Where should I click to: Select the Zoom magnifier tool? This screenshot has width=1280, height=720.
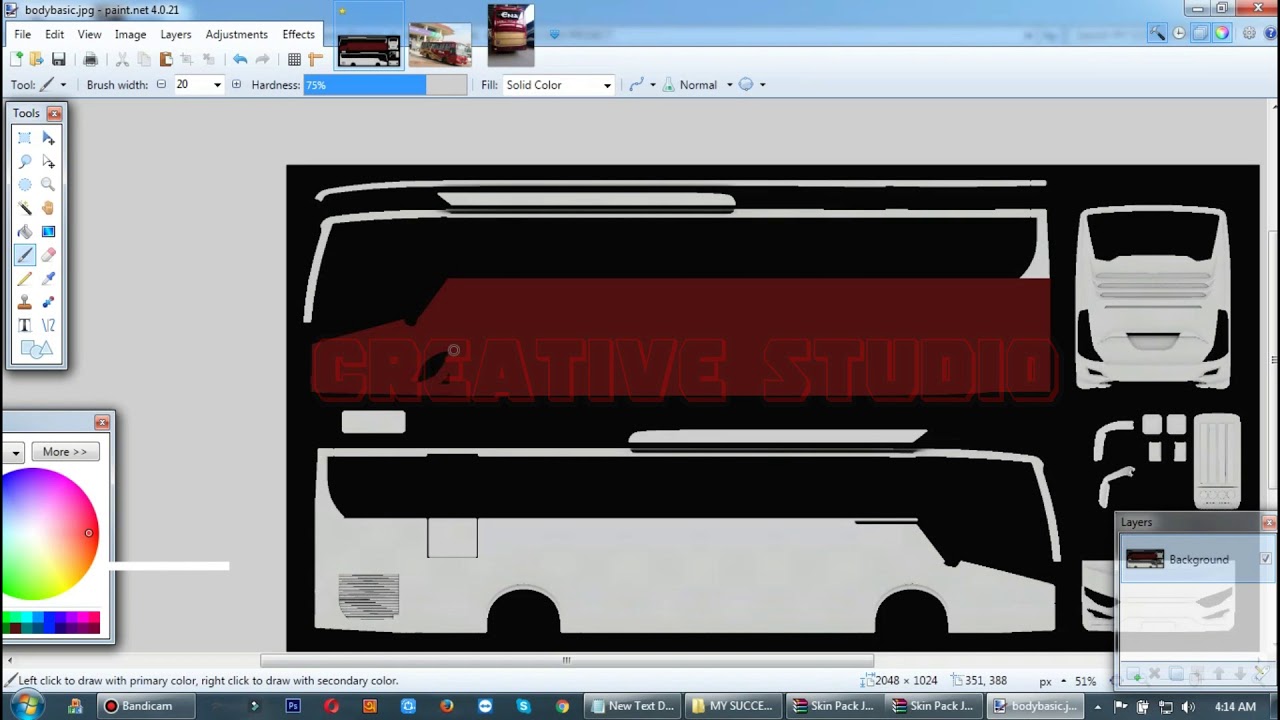pyautogui.click(x=48, y=184)
